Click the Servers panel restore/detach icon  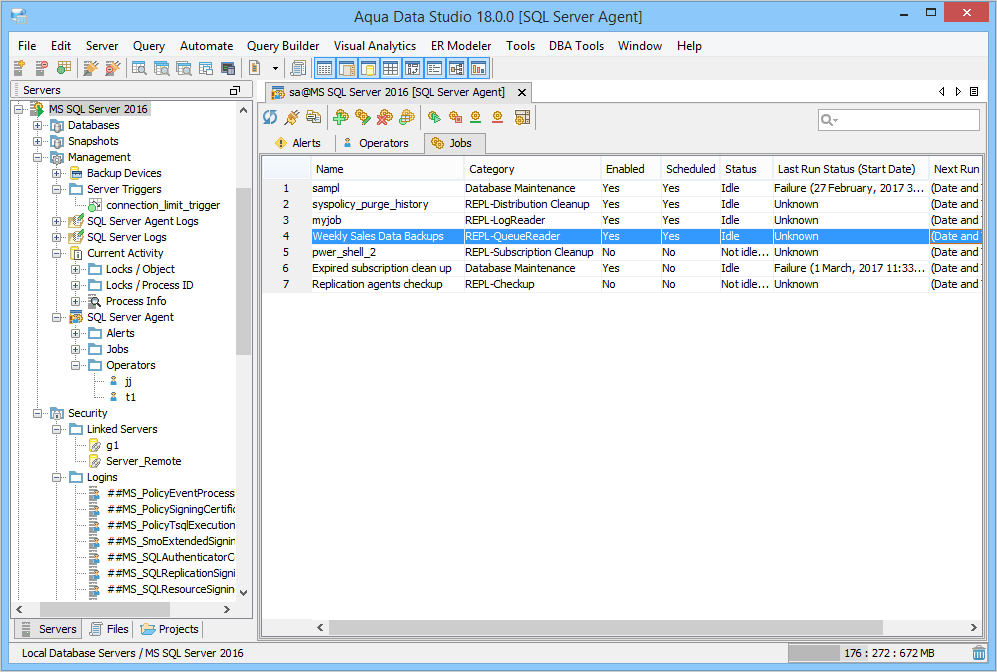click(x=235, y=91)
